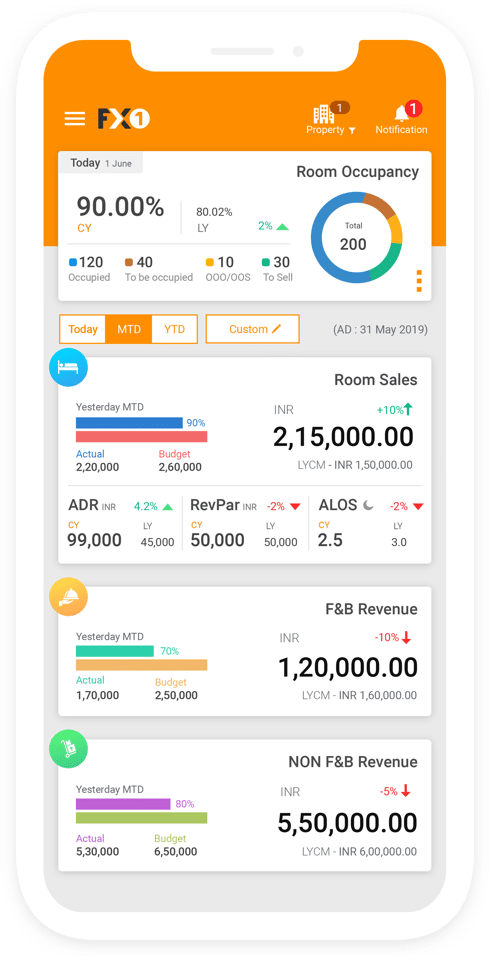Image resolution: width=490 pixels, height=960 pixels.
Task: Open Notification bell
Action: point(402,113)
